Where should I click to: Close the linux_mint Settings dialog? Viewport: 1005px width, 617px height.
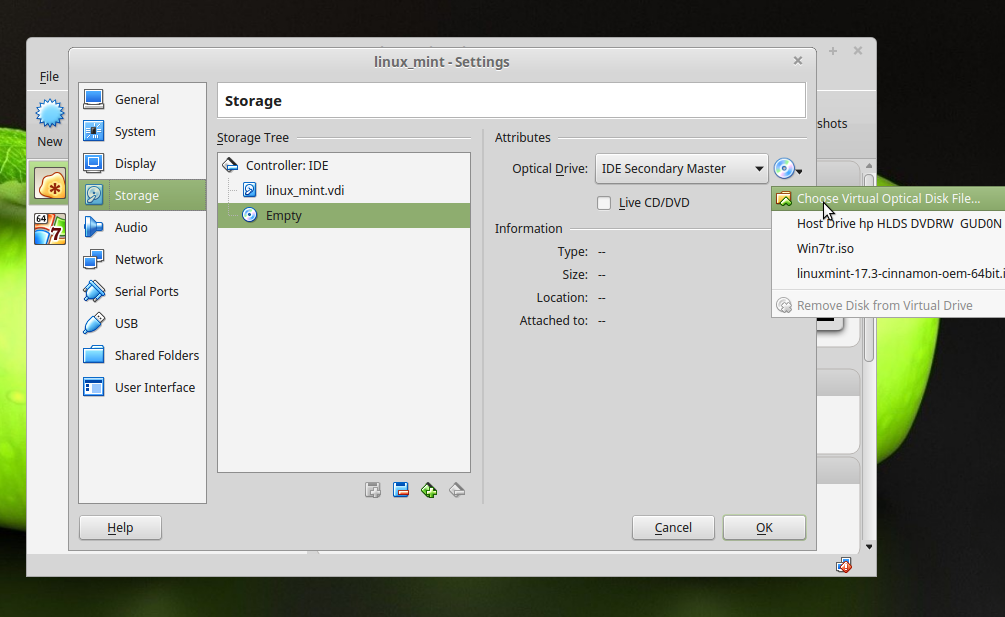point(798,60)
